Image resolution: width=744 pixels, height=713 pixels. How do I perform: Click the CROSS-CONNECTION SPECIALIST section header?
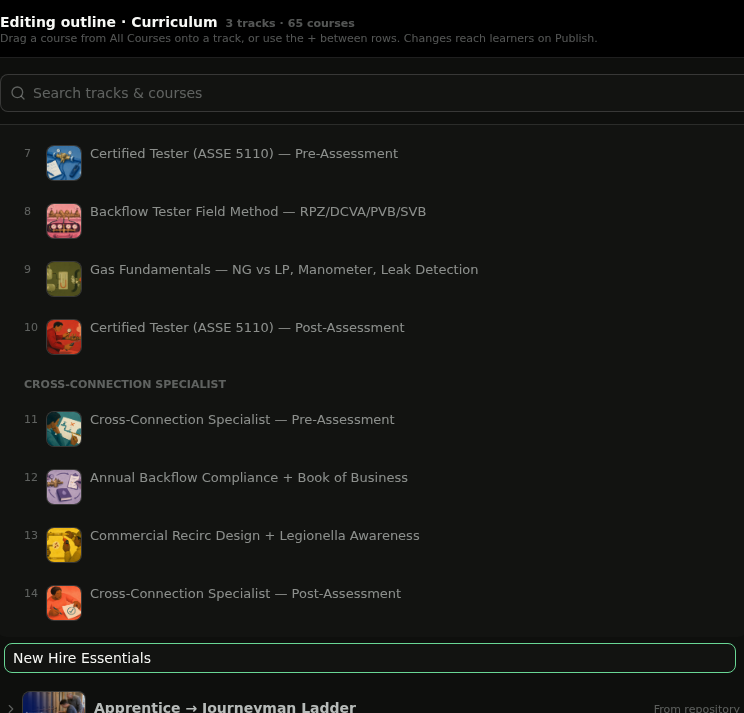pyautogui.click(x=125, y=384)
